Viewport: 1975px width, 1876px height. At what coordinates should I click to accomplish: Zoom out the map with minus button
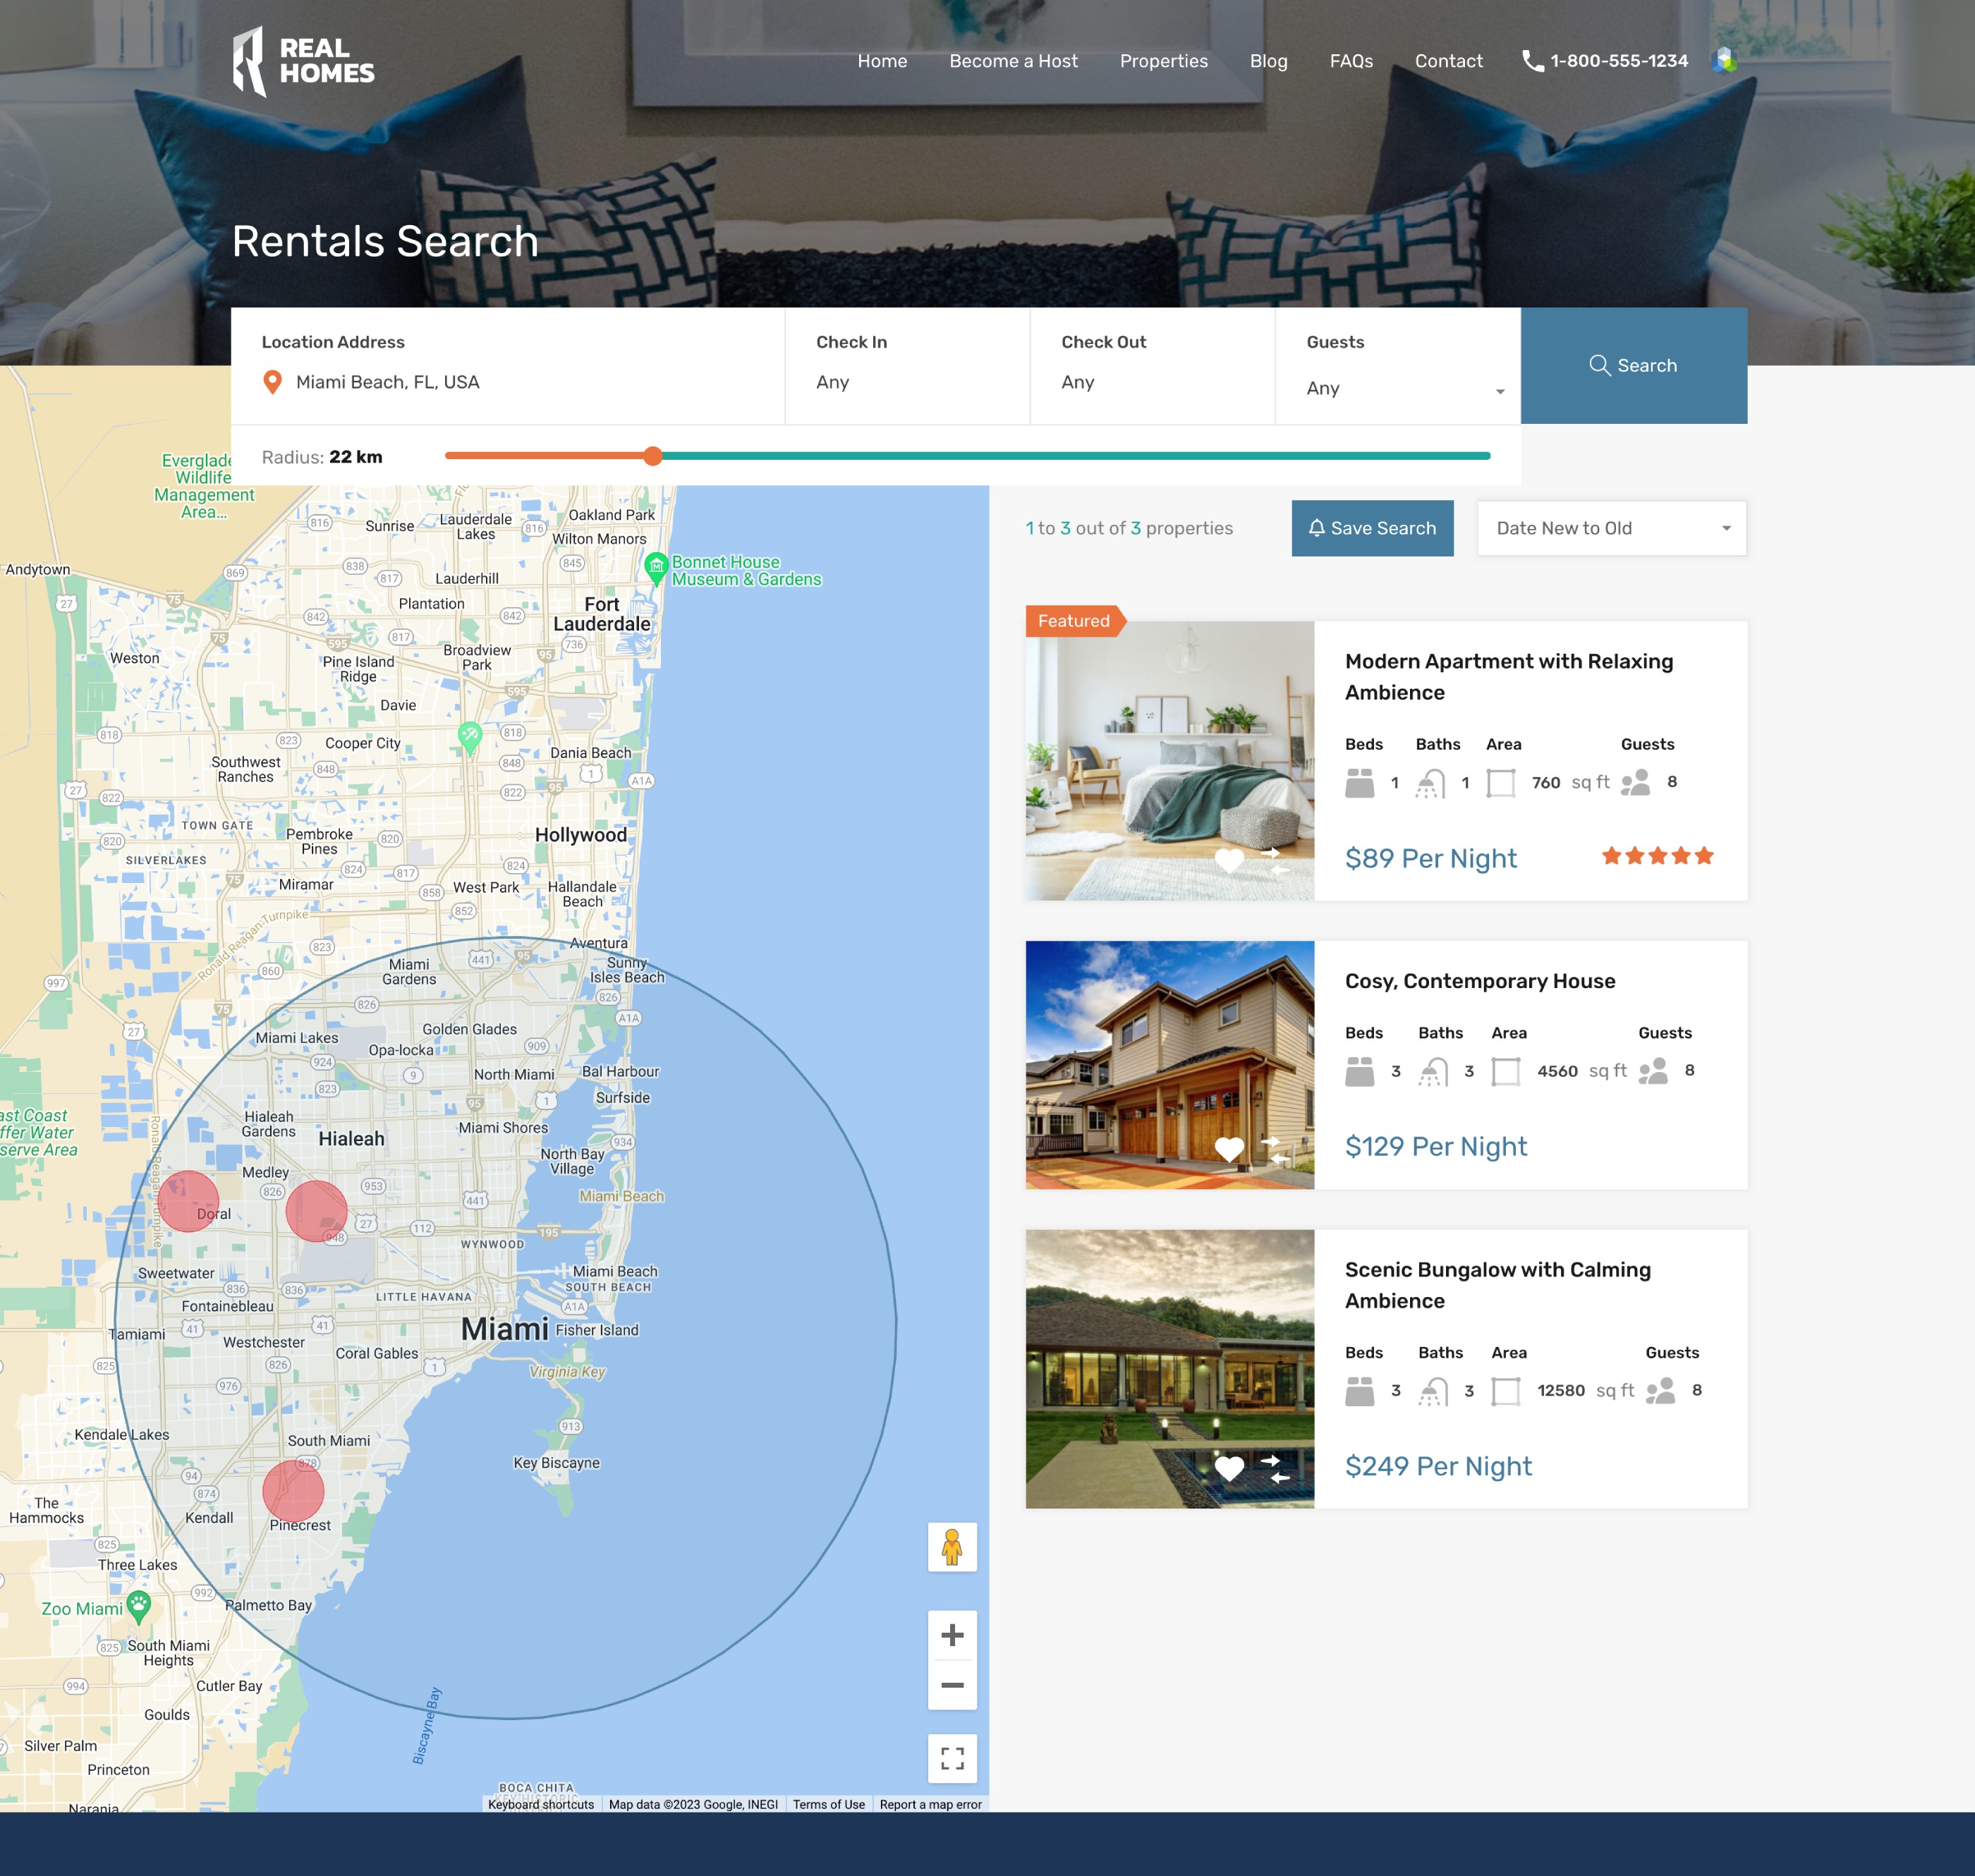pyautogui.click(x=952, y=1685)
